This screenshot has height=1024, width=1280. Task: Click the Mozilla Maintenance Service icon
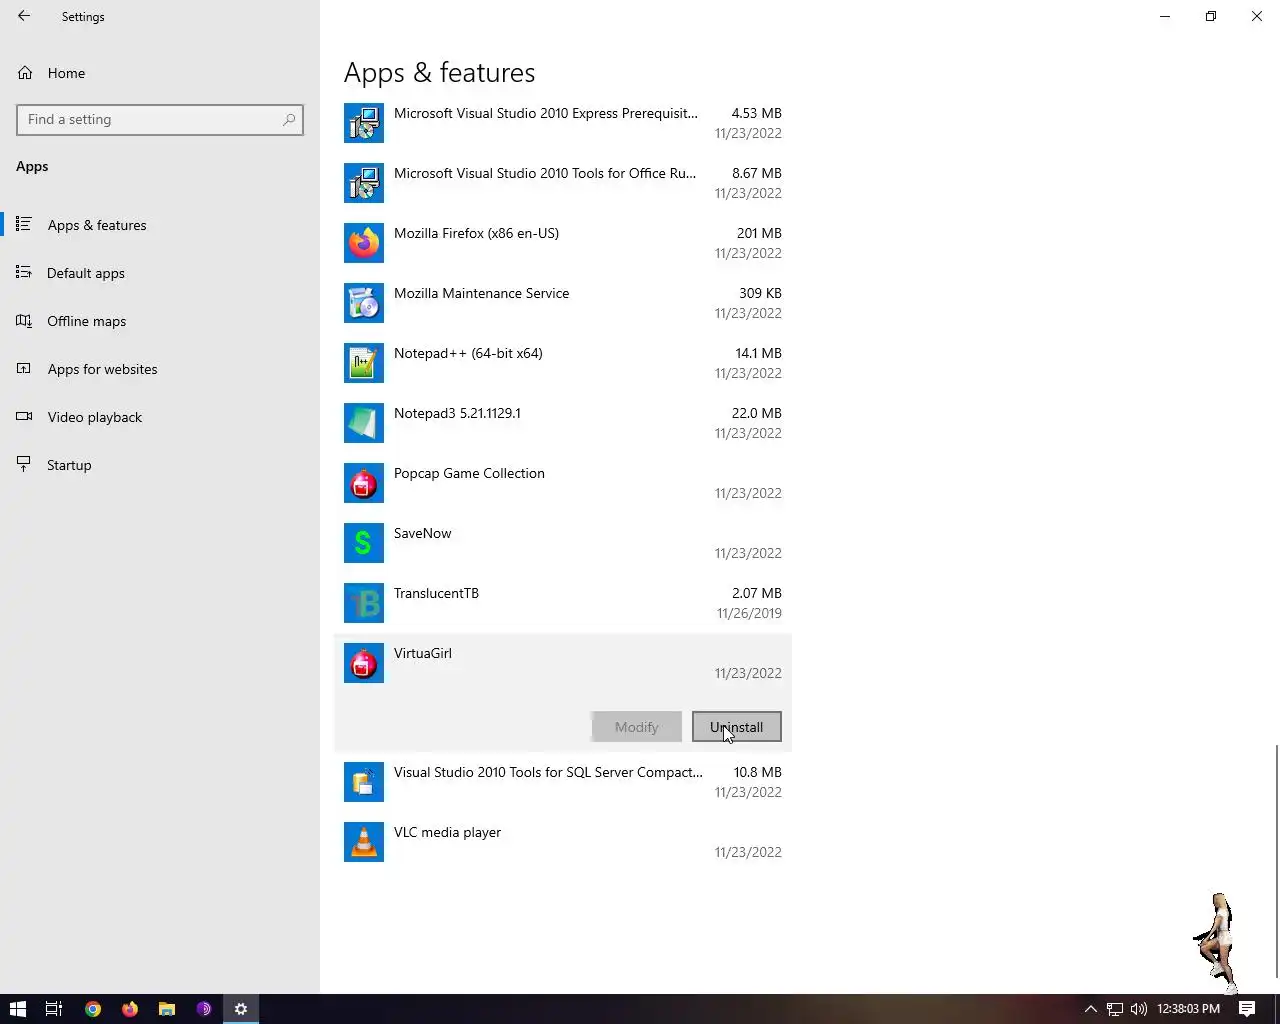364,303
